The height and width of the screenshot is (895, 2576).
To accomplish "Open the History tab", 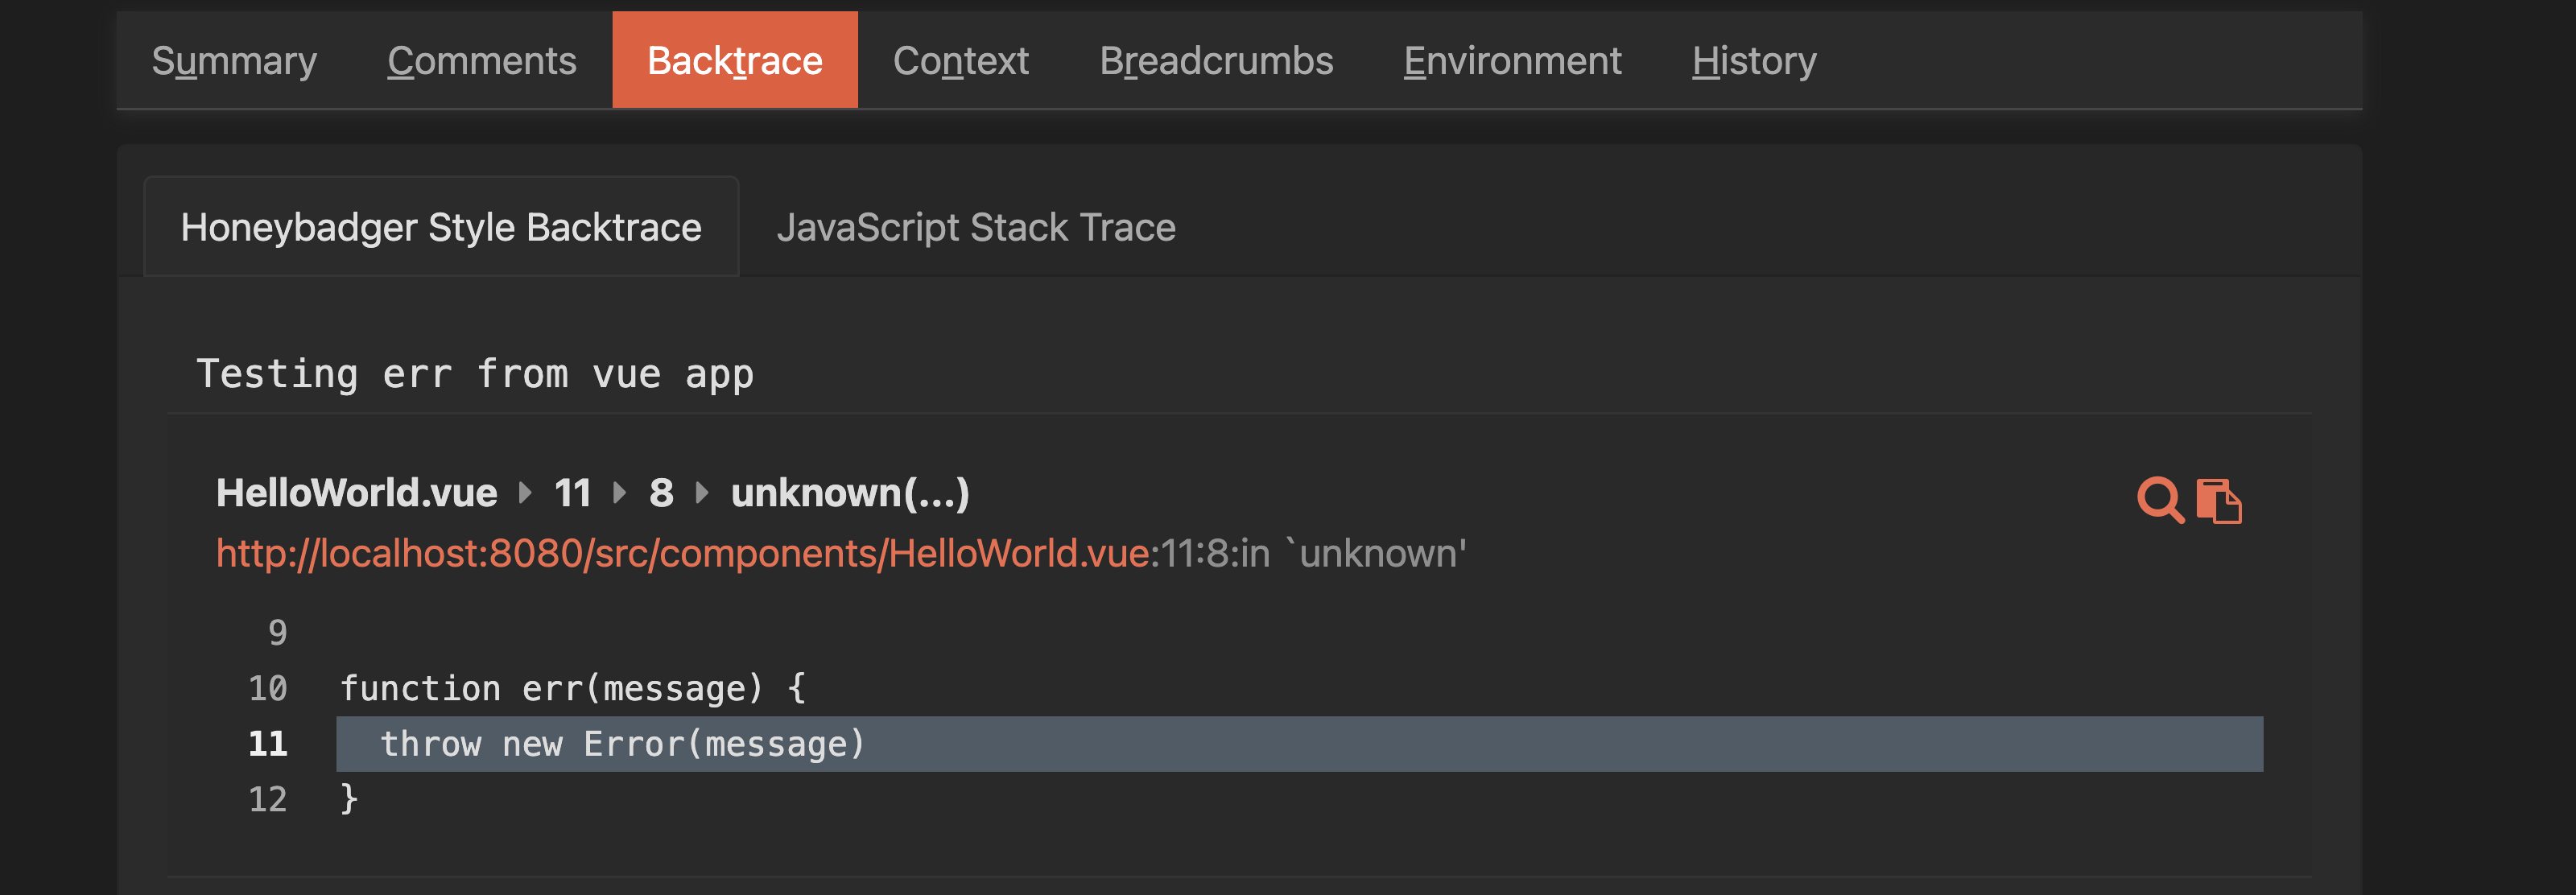I will pyautogui.click(x=1753, y=60).
